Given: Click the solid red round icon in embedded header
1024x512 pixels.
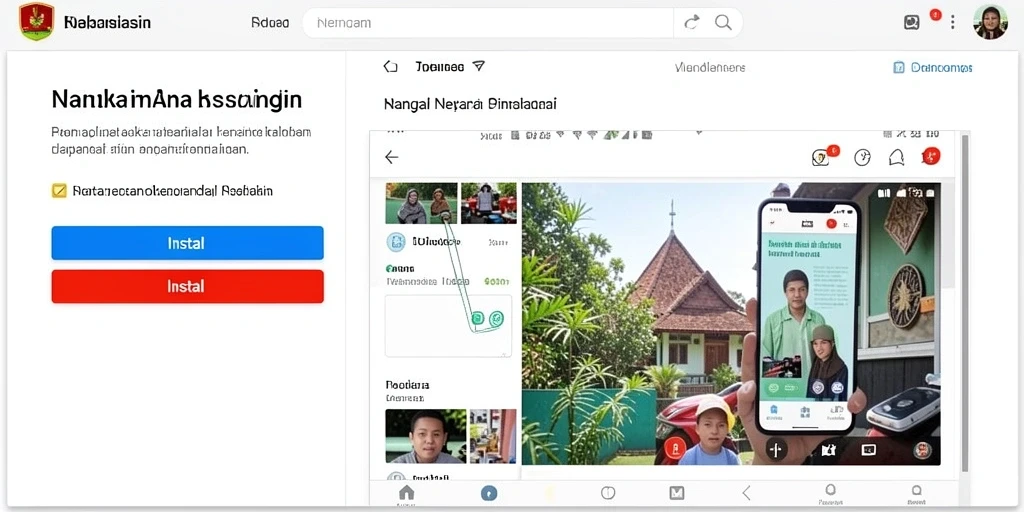Looking at the screenshot, I should click(x=930, y=157).
